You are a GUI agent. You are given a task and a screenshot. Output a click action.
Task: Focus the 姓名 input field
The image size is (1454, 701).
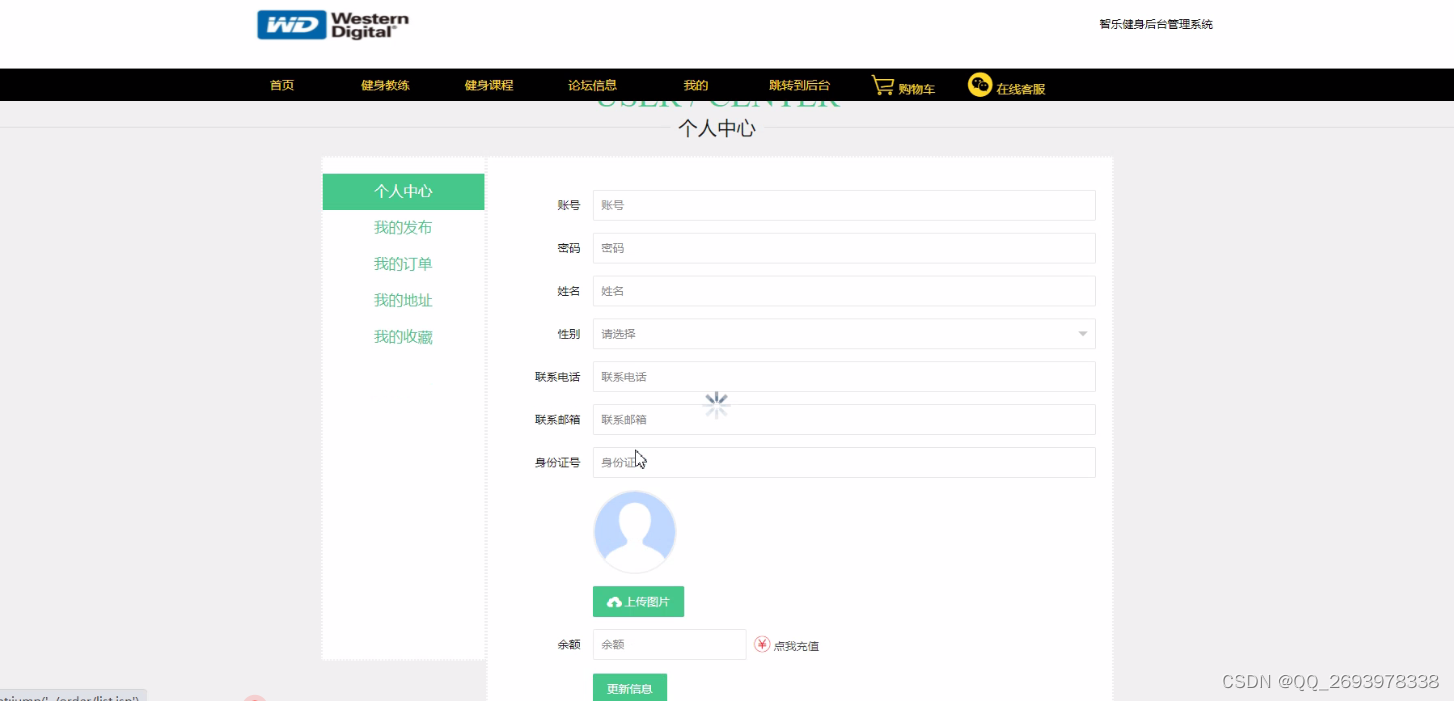[x=844, y=291]
